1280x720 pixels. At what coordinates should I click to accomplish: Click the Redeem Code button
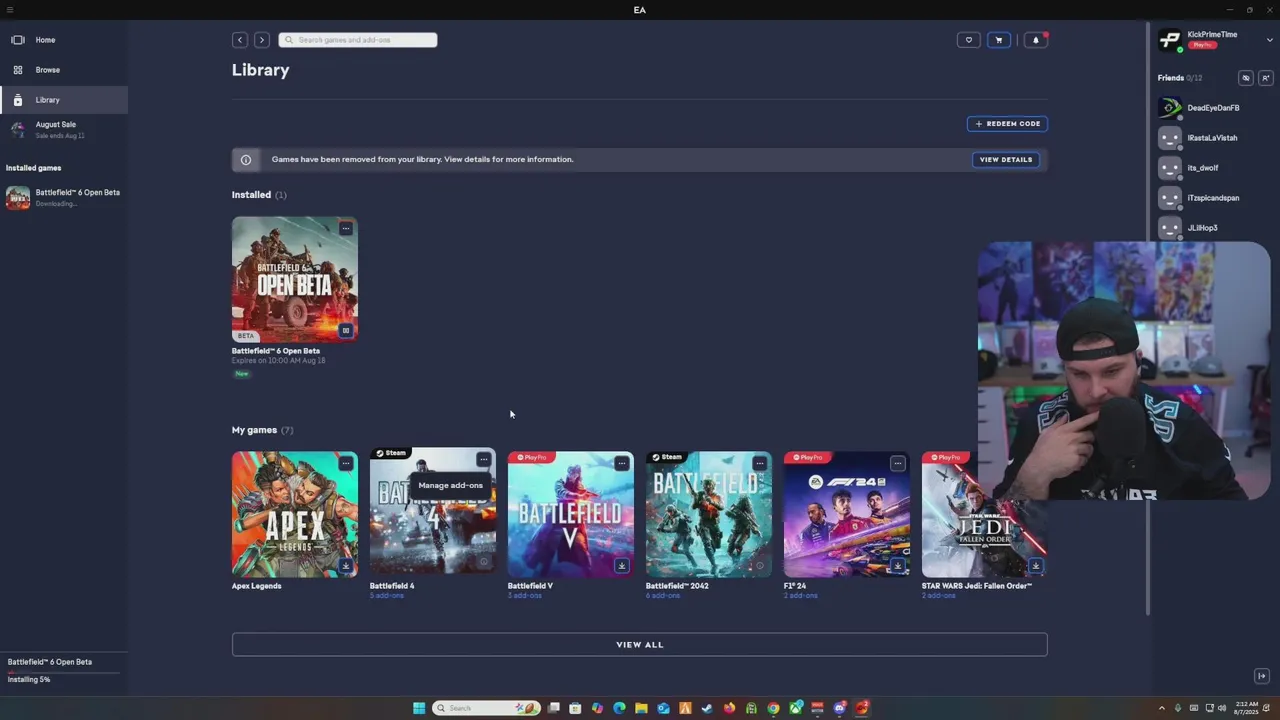coord(1007,124)
